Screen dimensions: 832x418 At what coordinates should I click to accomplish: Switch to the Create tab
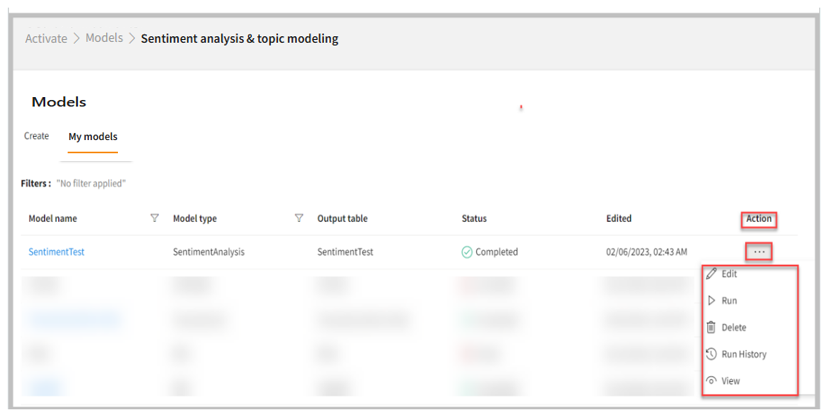coord(36,136)
